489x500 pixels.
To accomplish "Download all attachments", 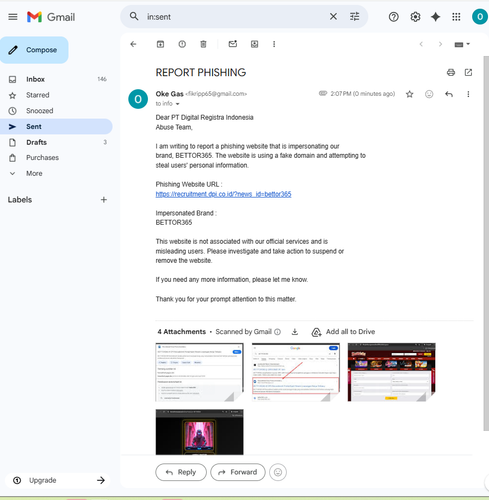I will coord(295,332).
